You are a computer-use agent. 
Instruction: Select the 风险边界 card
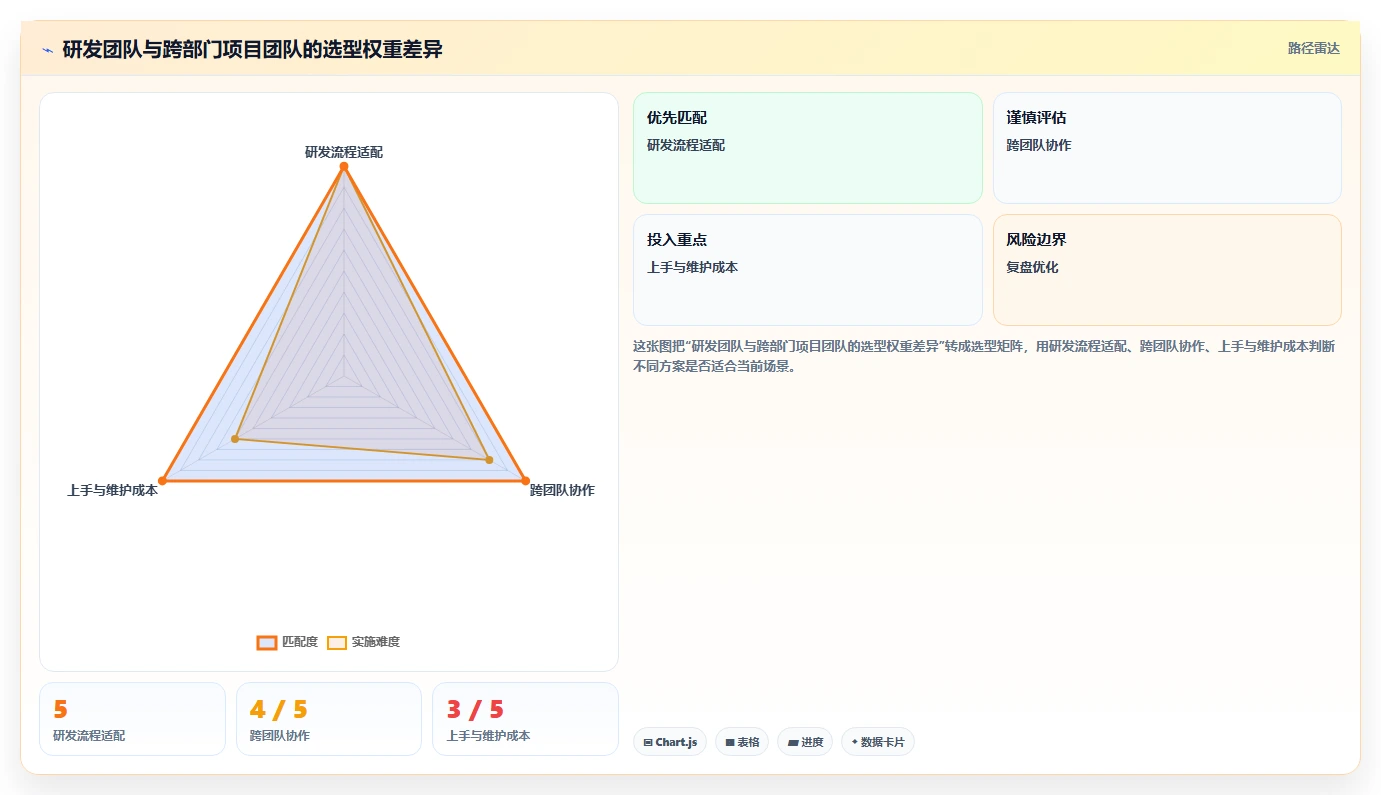tap(1167, 270)
